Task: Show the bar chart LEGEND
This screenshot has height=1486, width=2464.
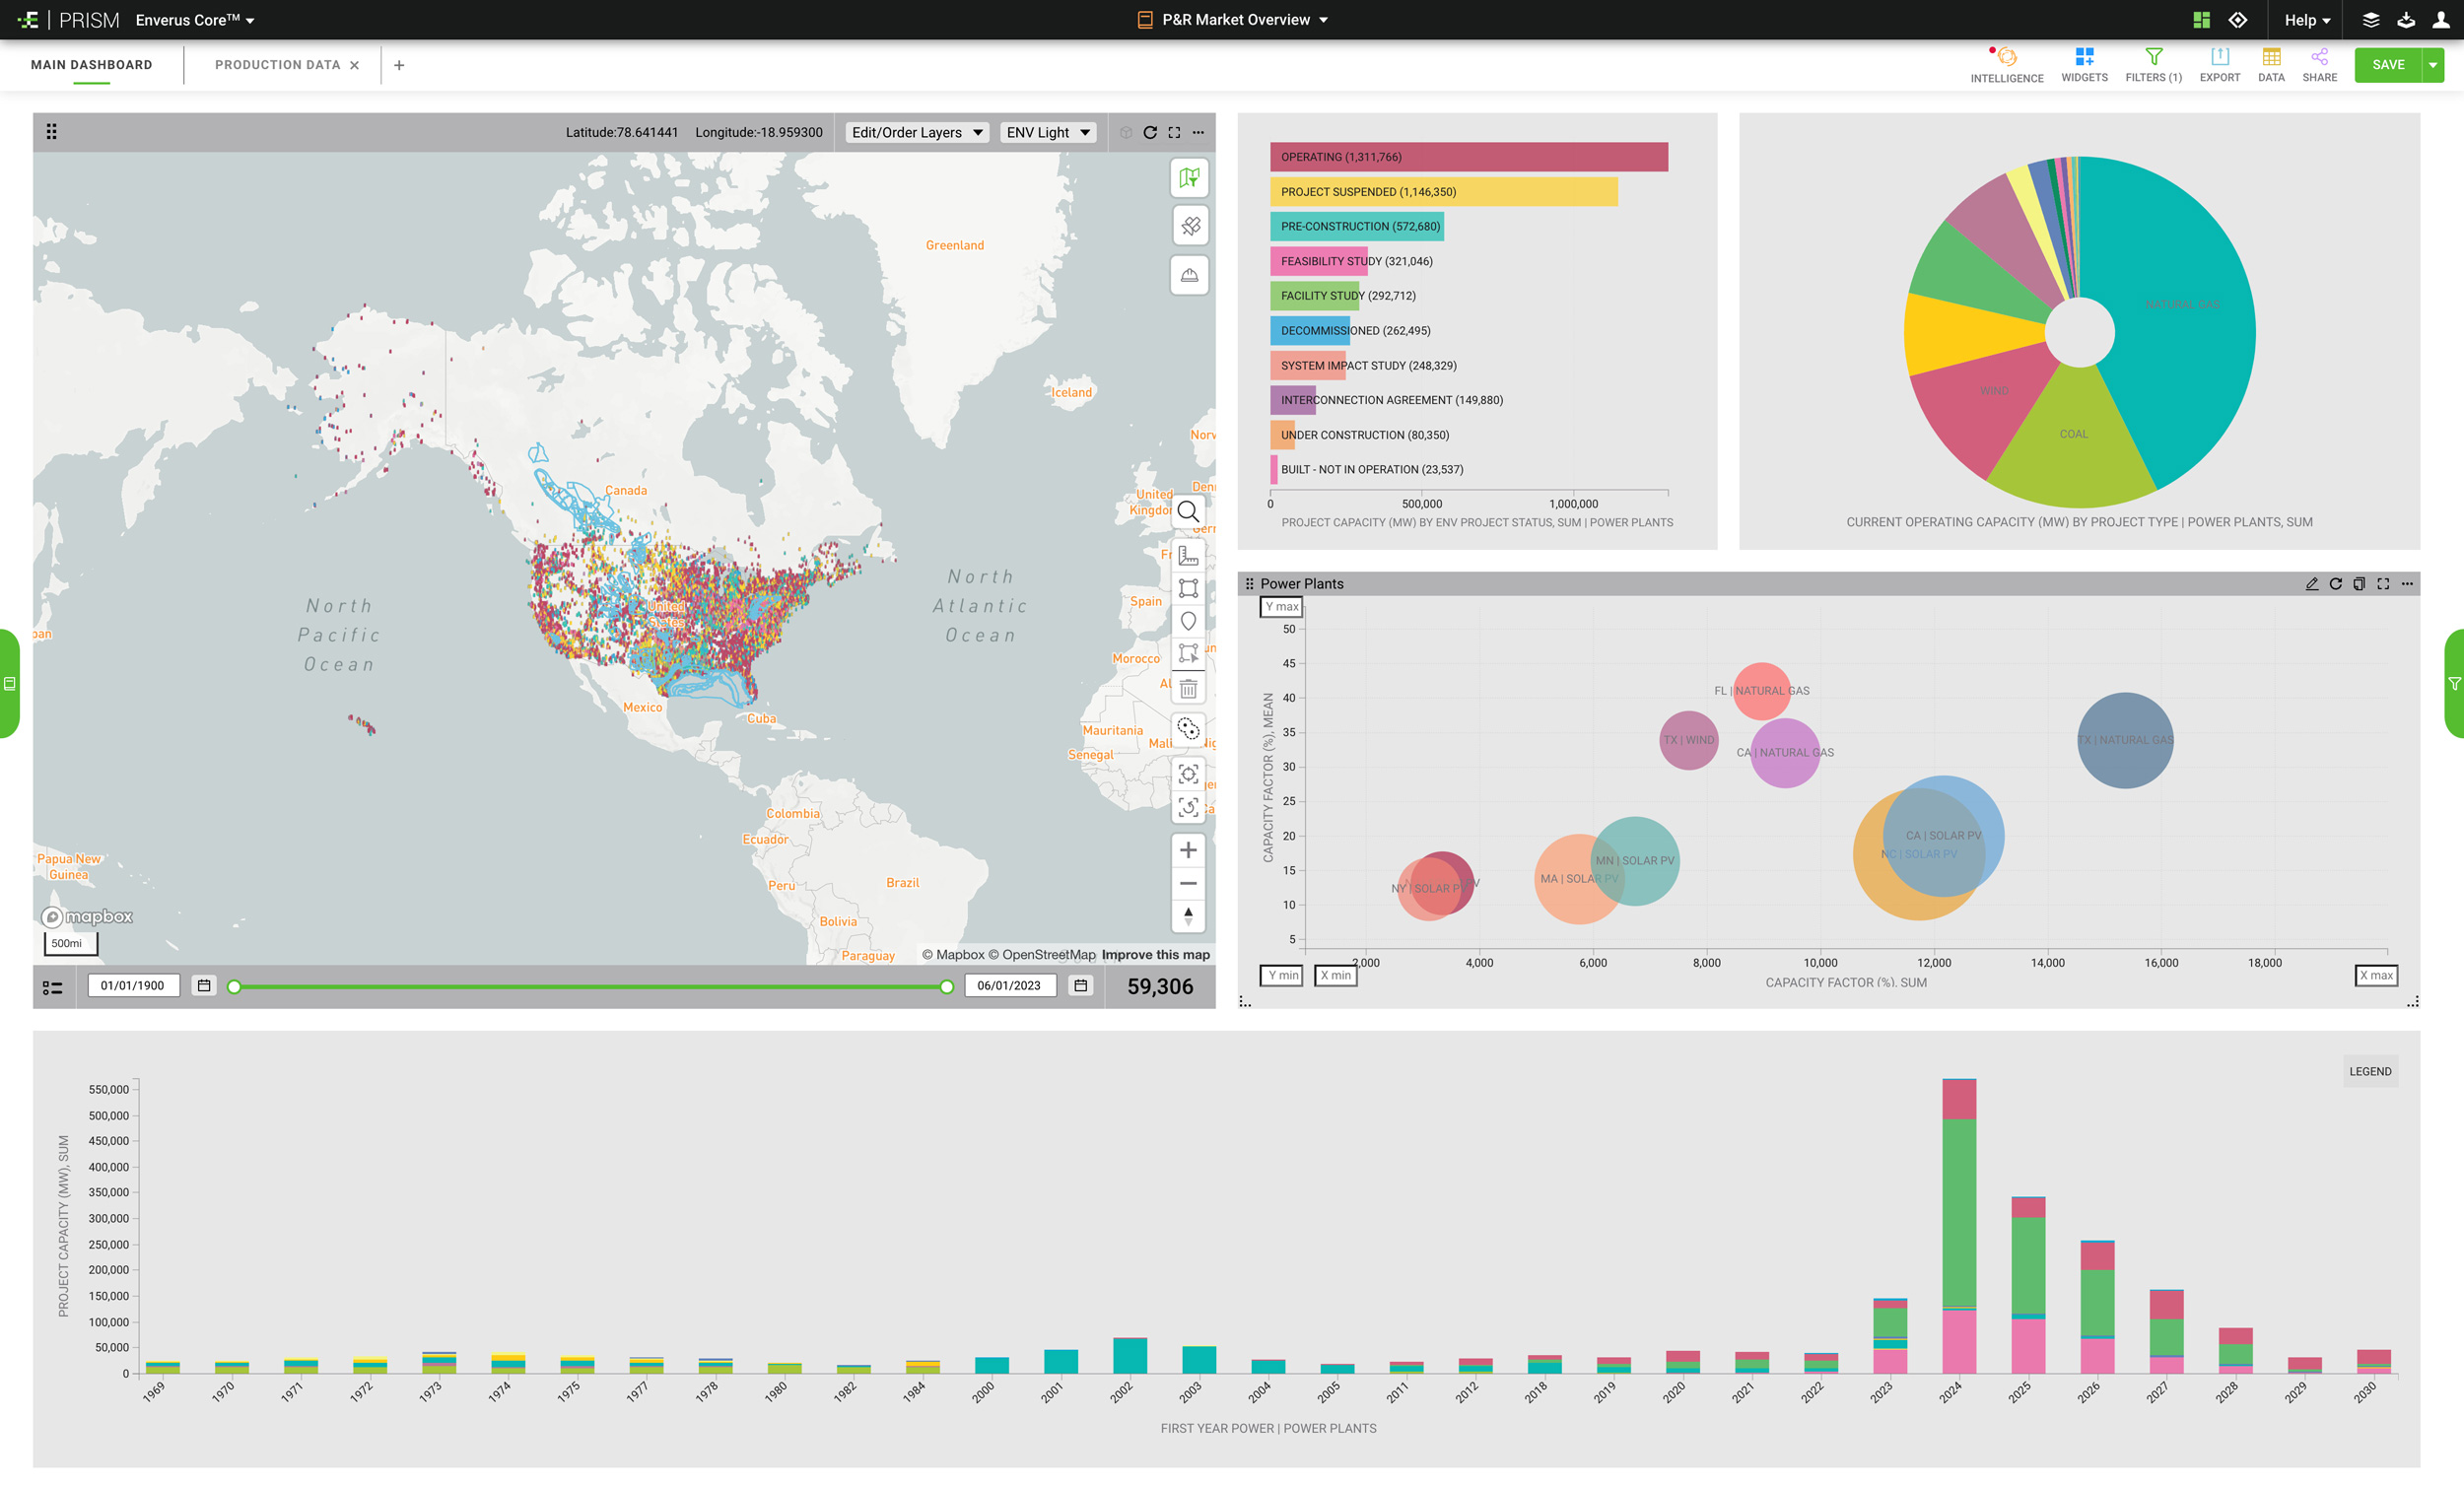Action: point(2370,1071)
